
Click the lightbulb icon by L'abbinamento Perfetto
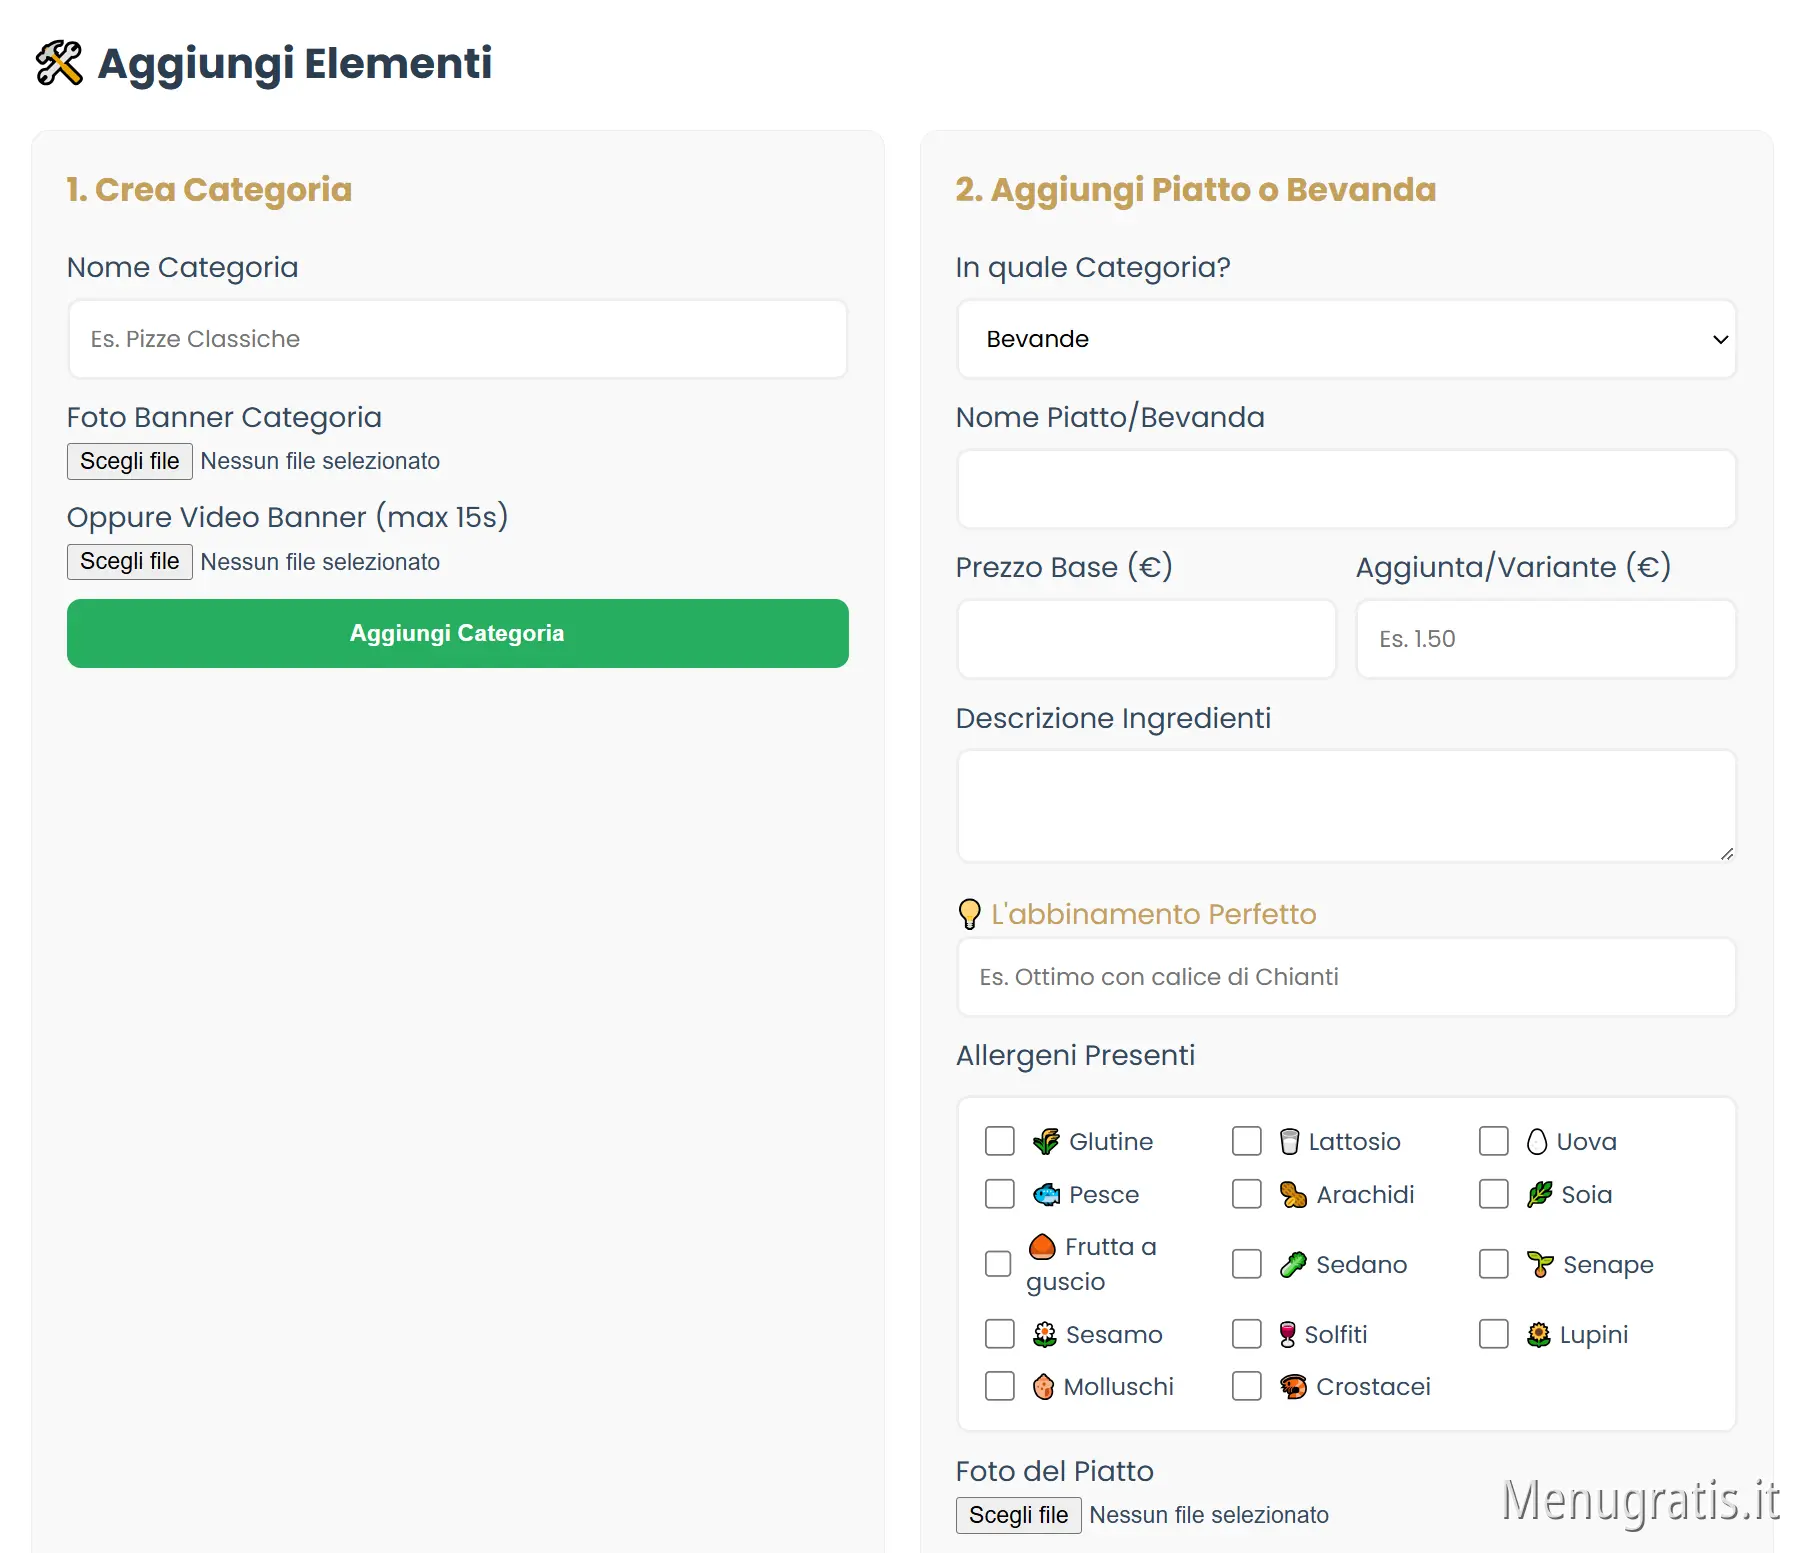click(x=969, y=914)
